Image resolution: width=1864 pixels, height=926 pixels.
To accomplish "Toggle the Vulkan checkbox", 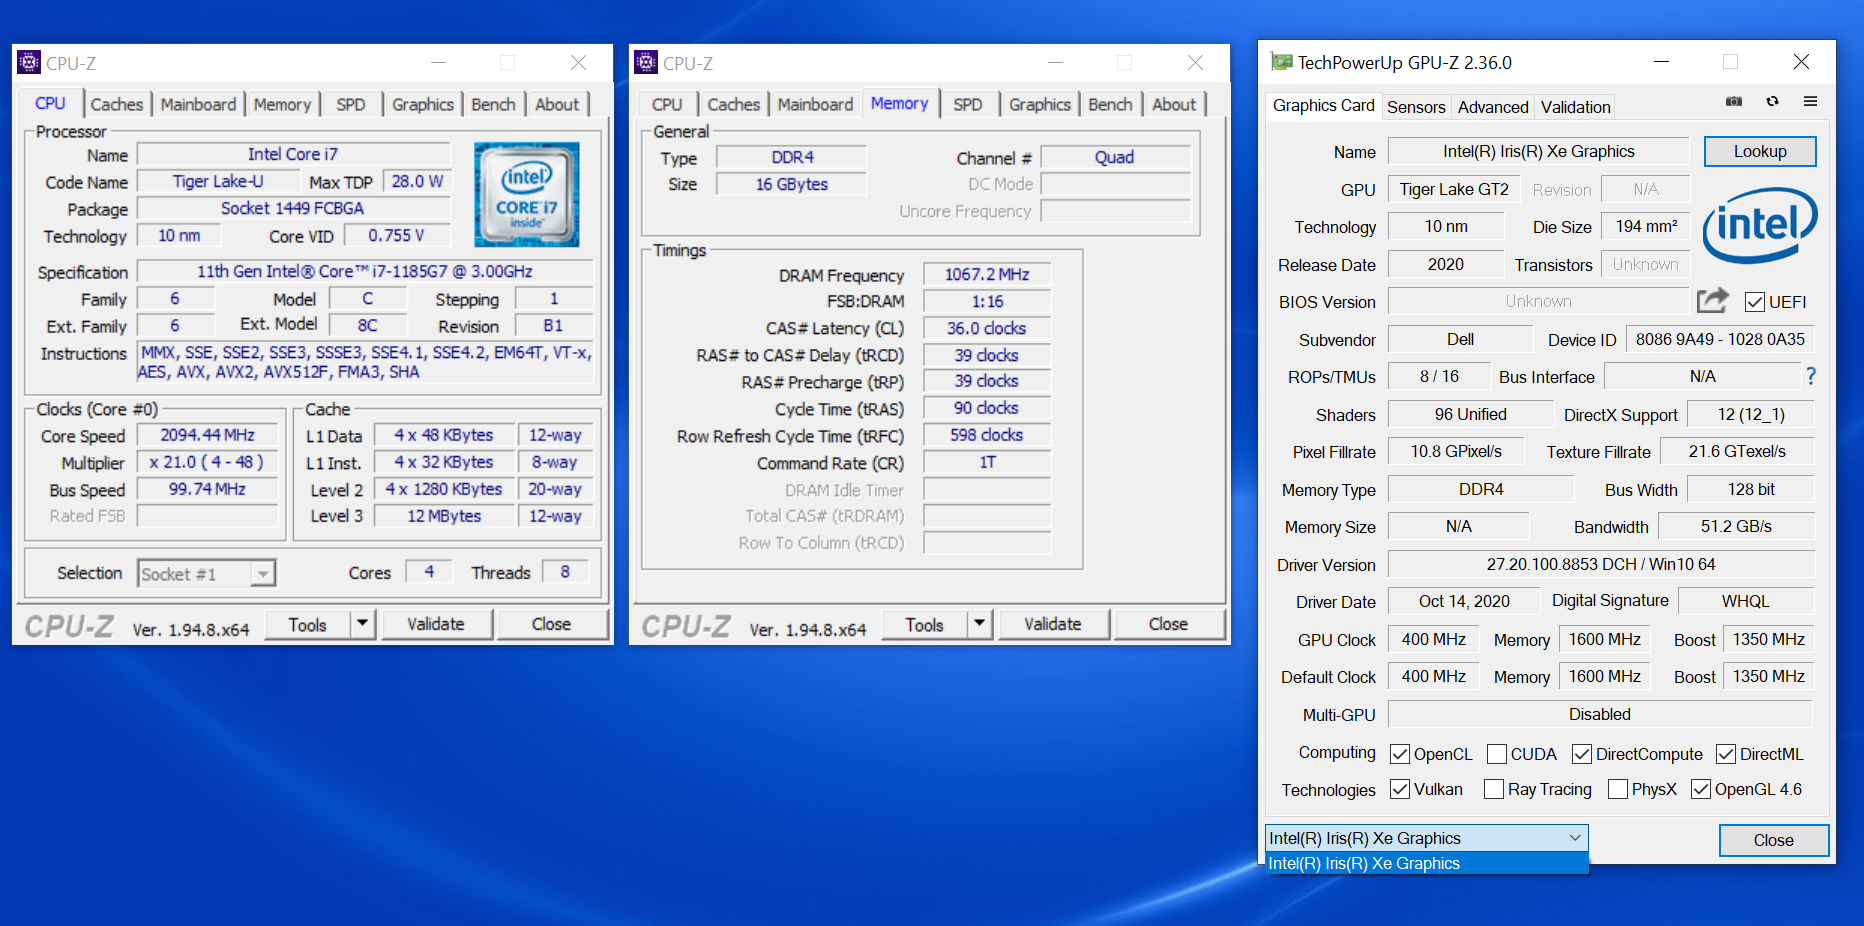I will click(1400, 789).
